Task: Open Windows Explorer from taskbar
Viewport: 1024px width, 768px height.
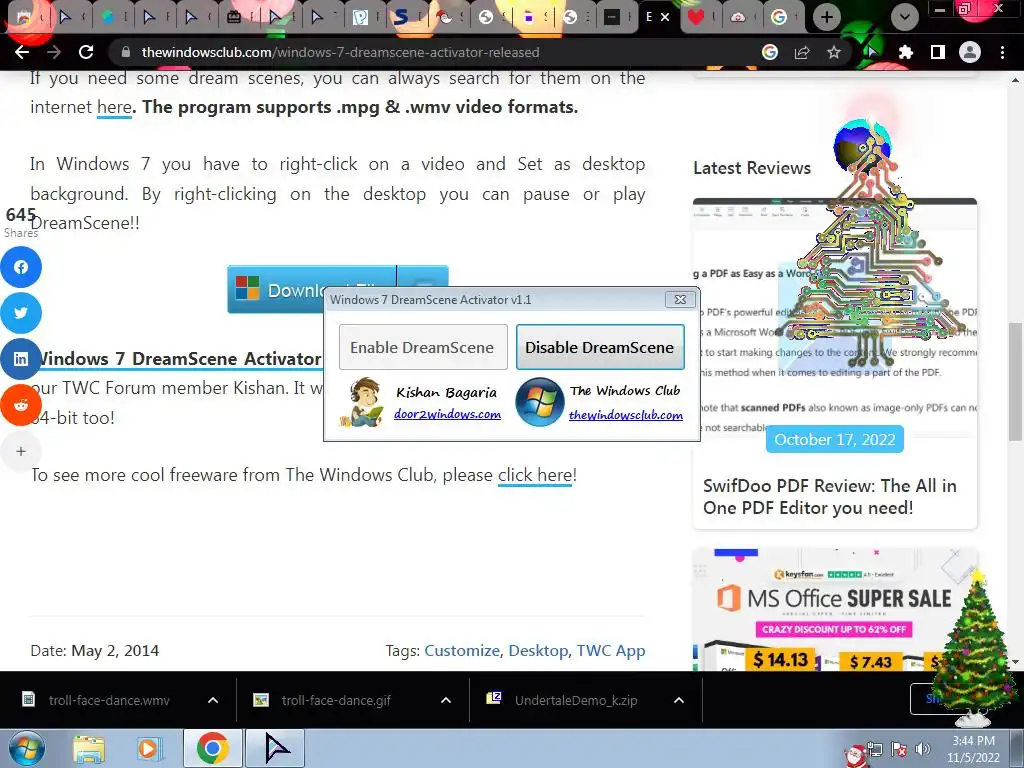Action: point(89,748)
